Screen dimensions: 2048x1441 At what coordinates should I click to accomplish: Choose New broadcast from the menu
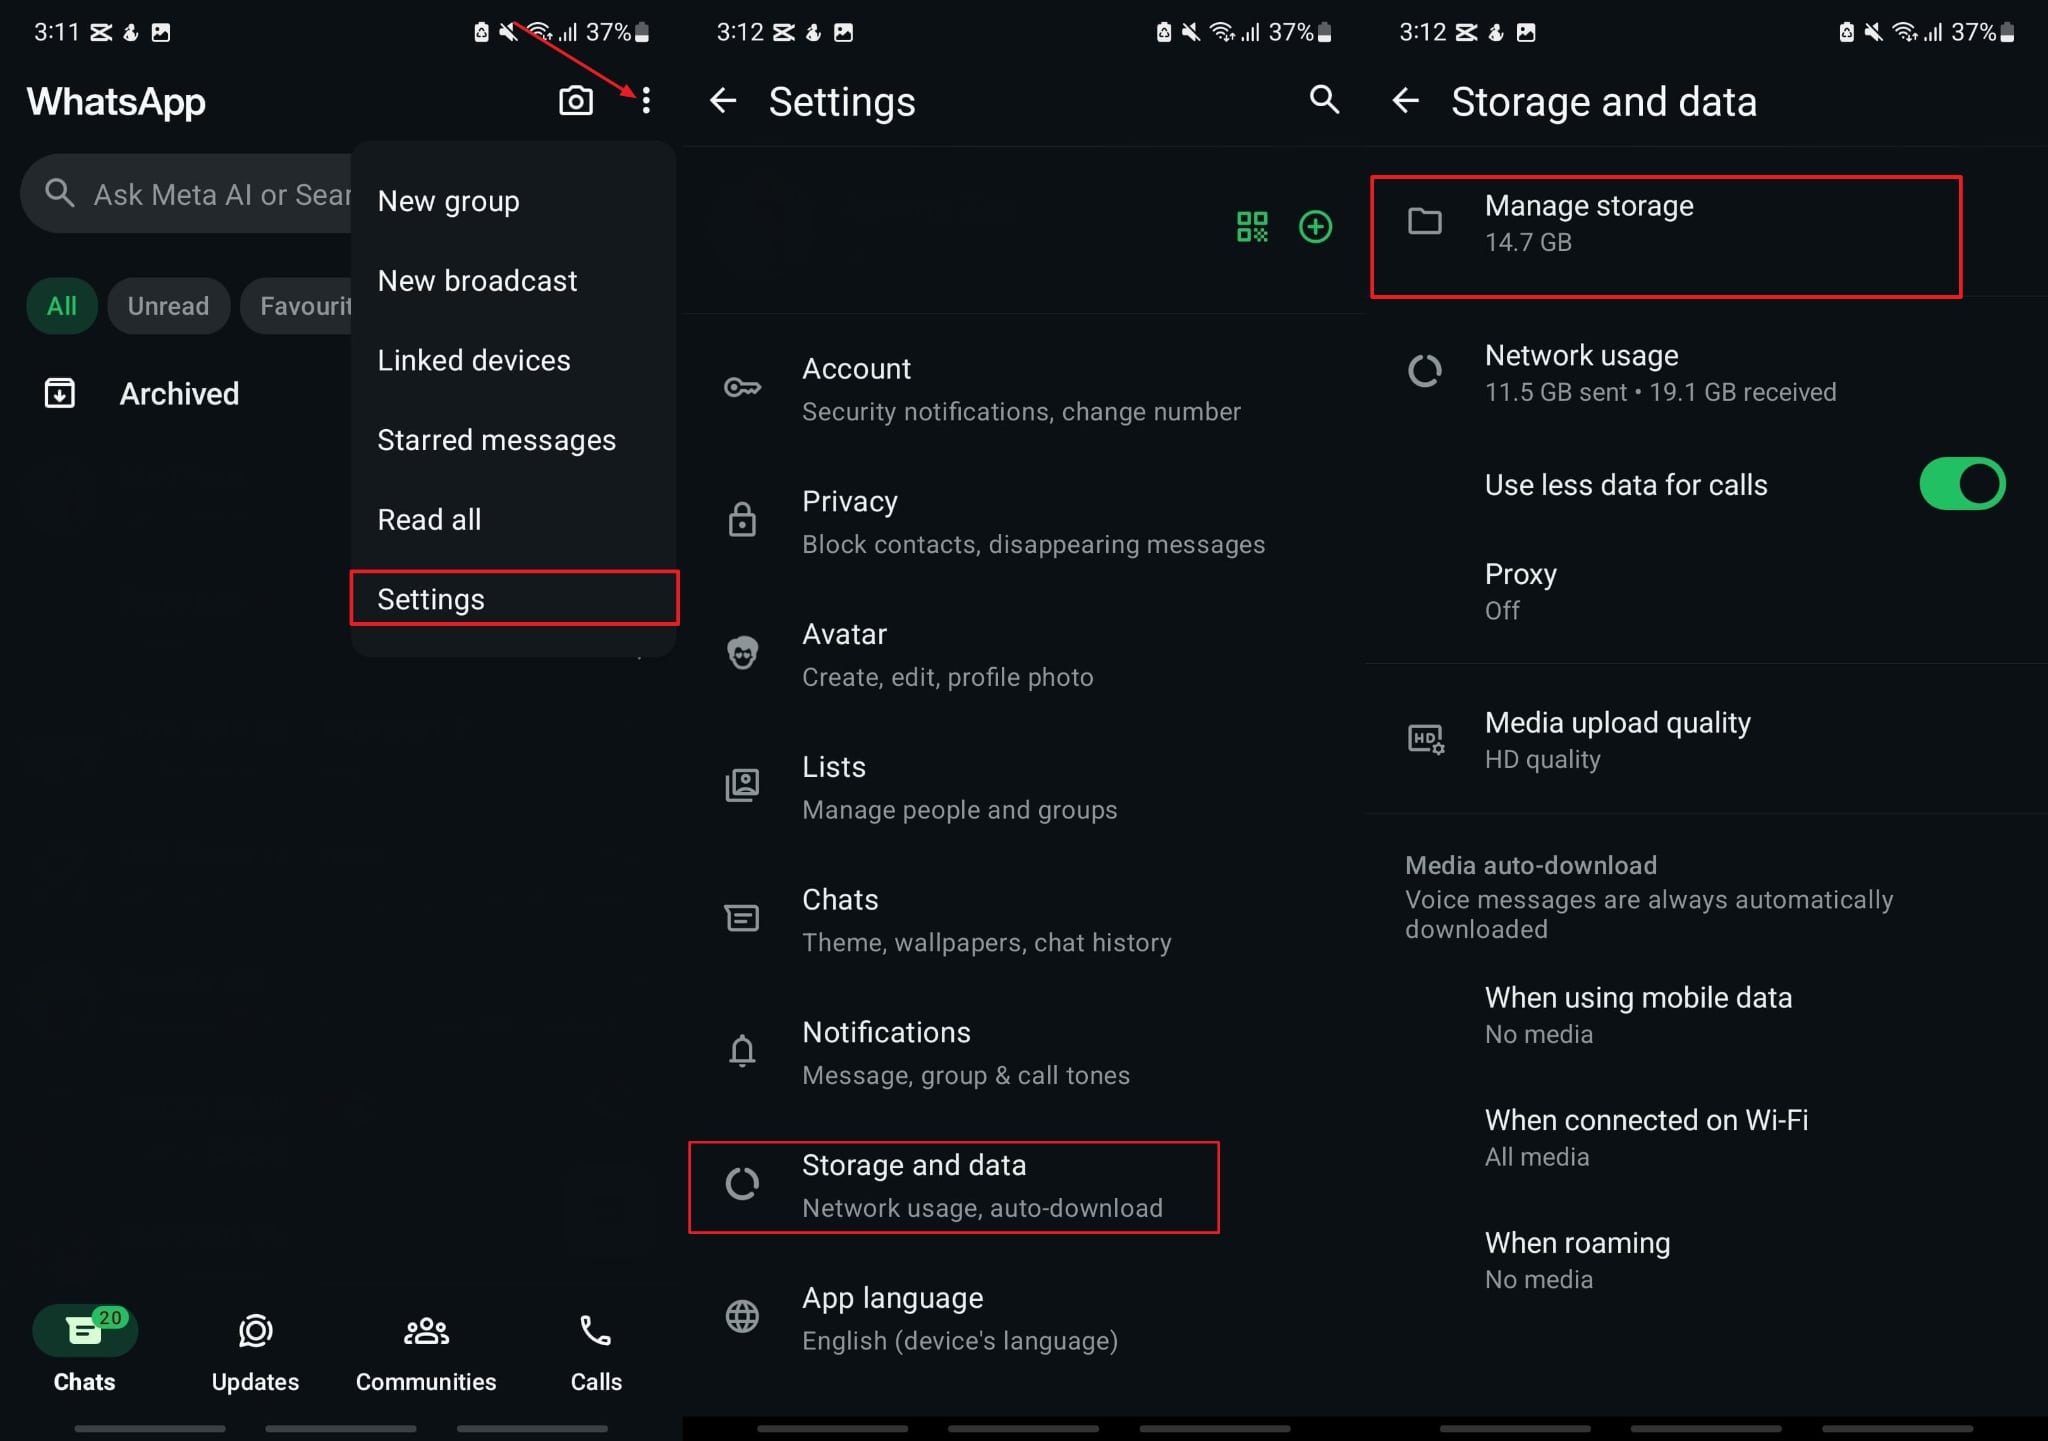pyautogui.click(x=477, y=280)
